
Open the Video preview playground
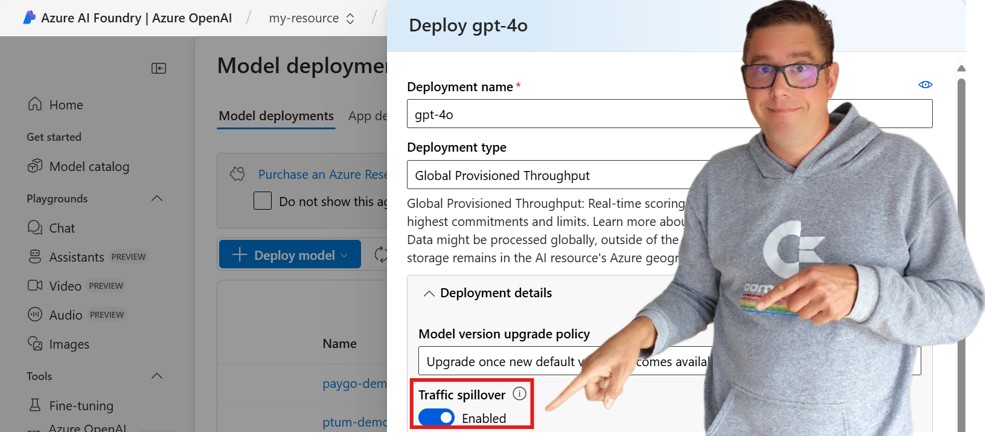[65, 286]
